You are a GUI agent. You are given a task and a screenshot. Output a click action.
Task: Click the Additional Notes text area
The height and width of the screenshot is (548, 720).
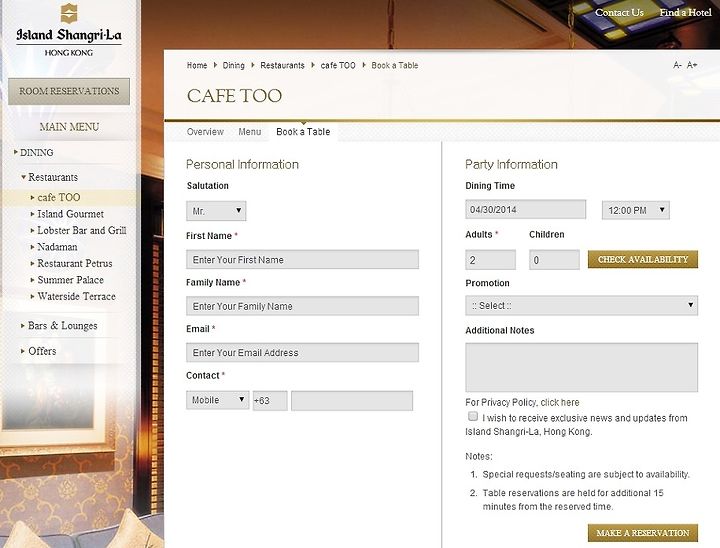point(581,367)
